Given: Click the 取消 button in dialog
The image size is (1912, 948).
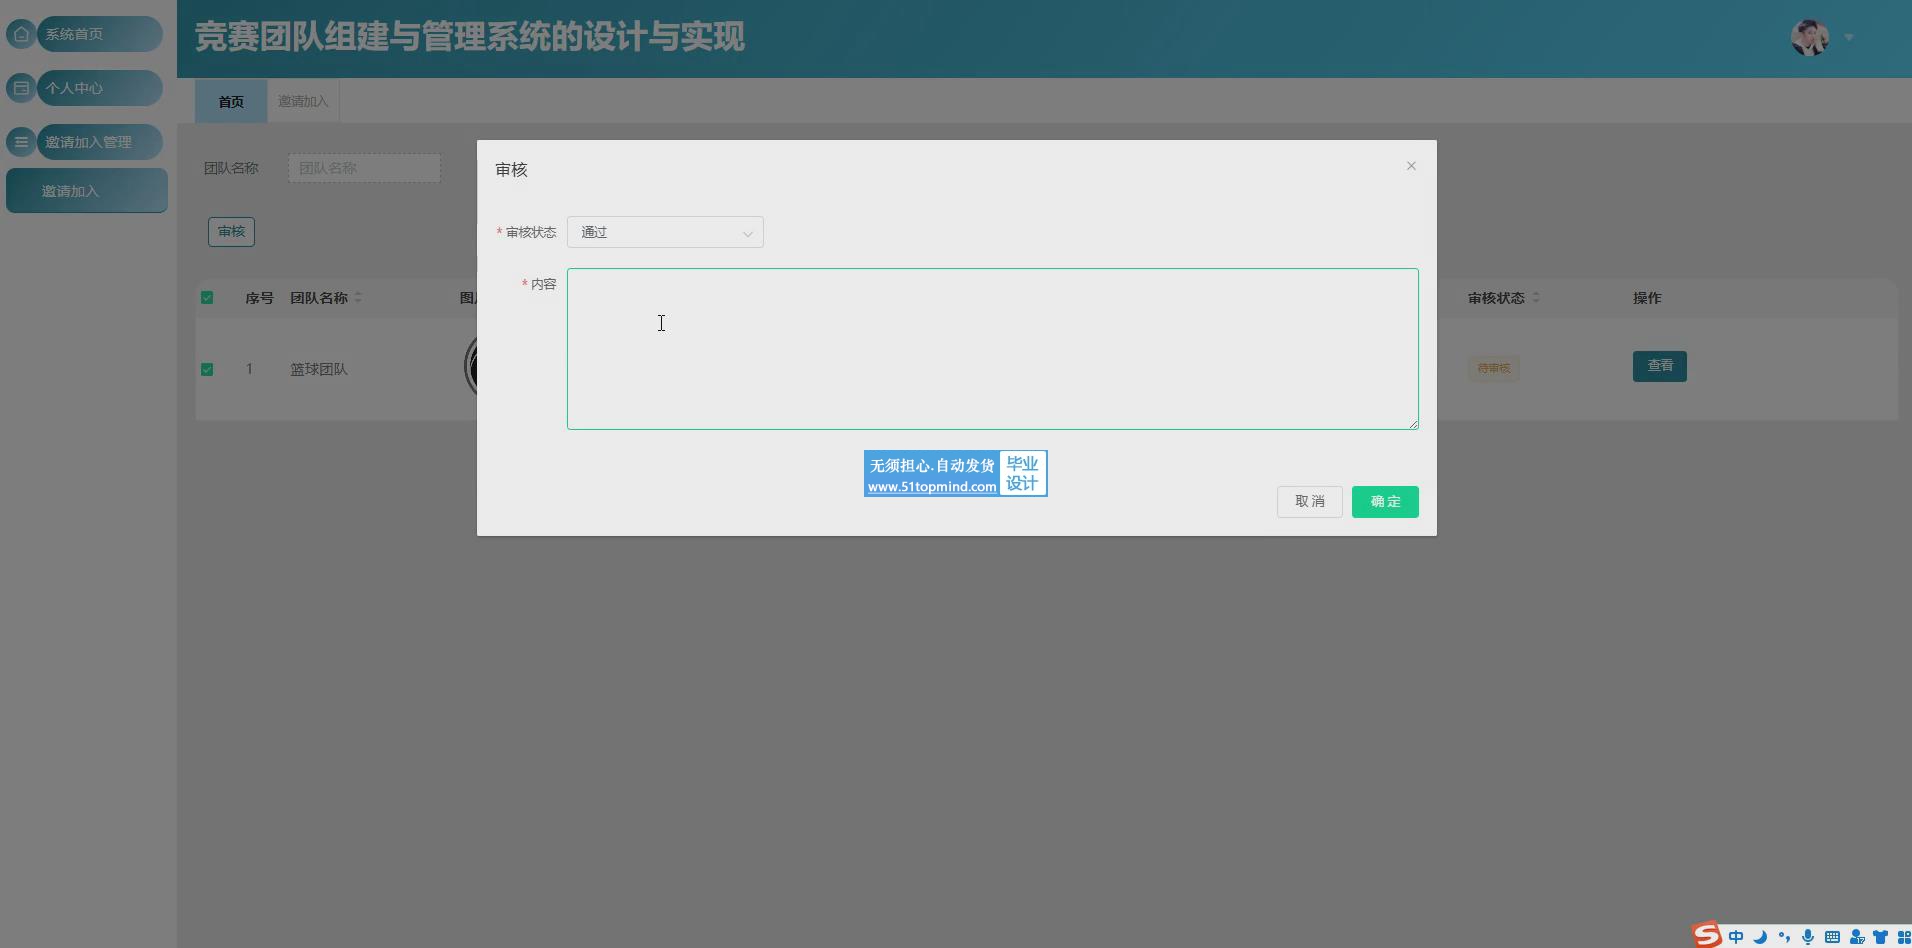Looking at the screenshot, I should click(x=1309, y=502).
